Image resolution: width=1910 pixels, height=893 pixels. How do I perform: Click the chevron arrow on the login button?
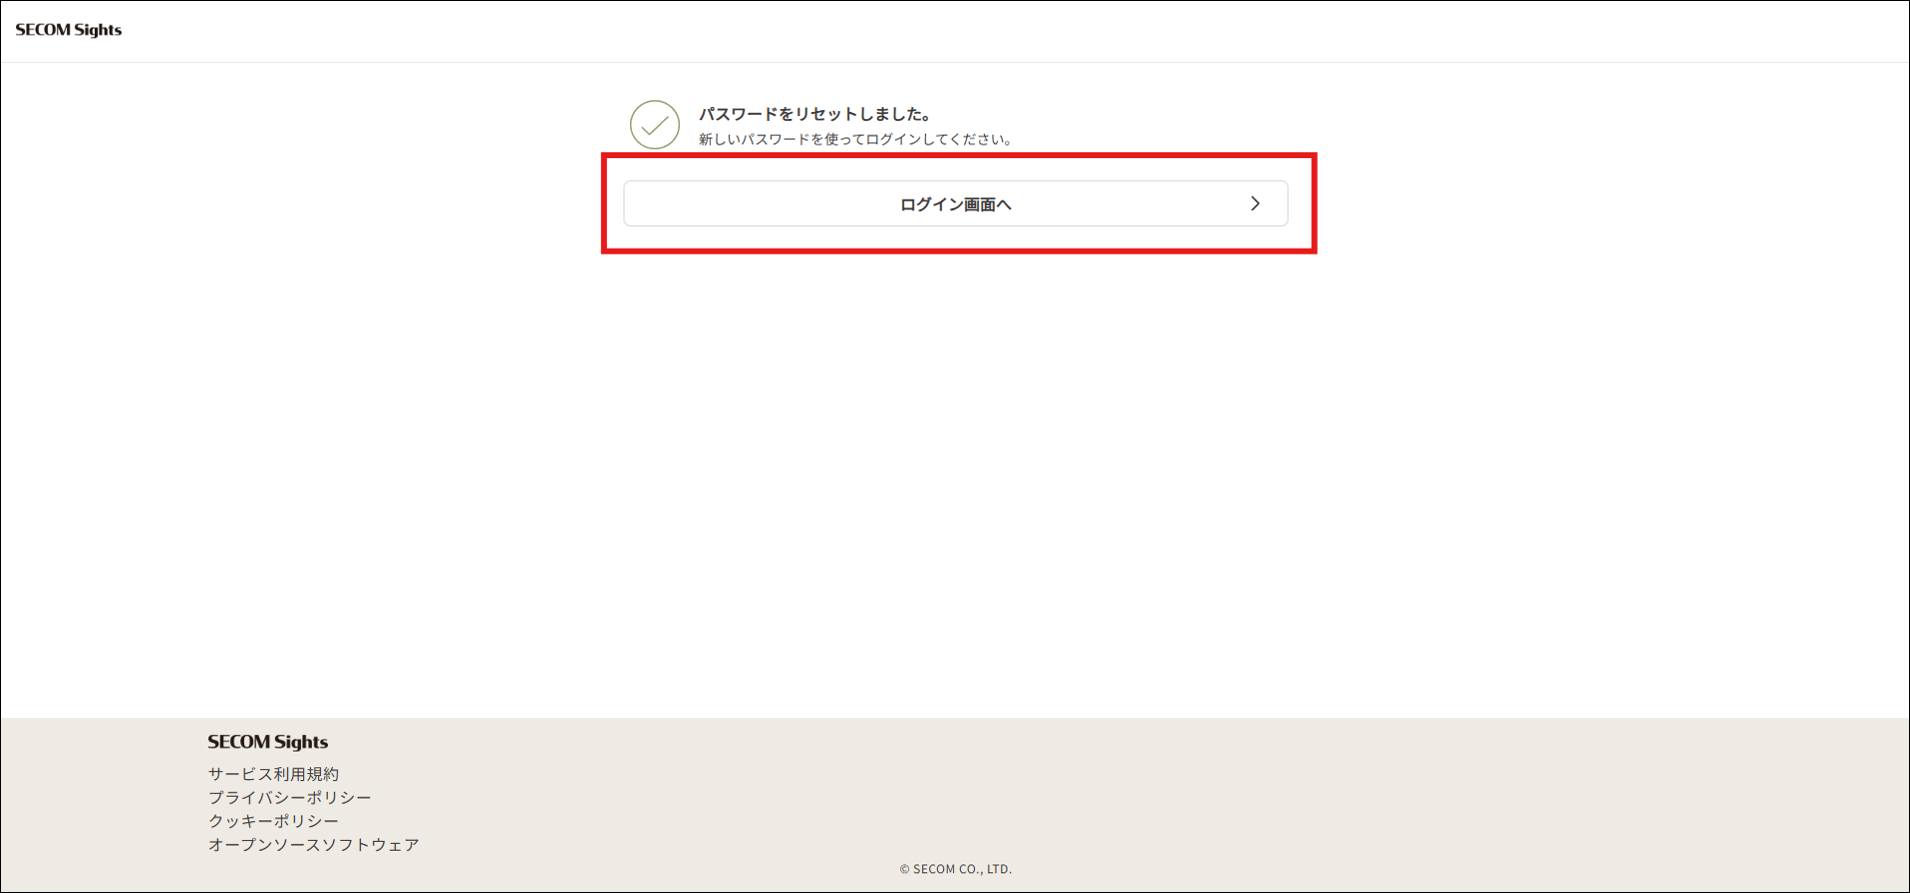pyautogui.click(x=1255, y=204)
